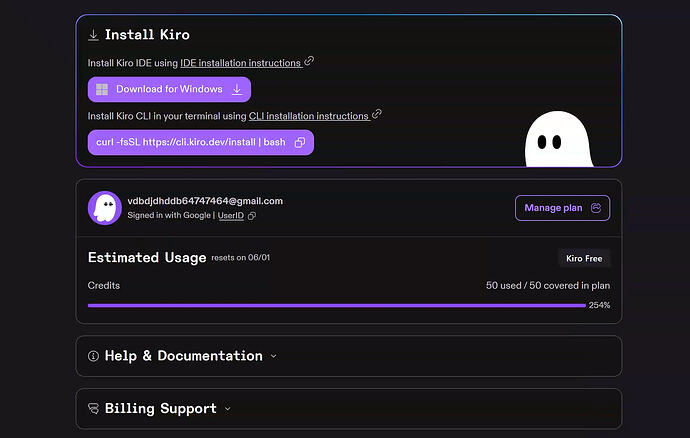Click '50 used / 50 covered in plan'
Image resolution: width=690 pixels, height=438 pixels.
tap(548, 285)
